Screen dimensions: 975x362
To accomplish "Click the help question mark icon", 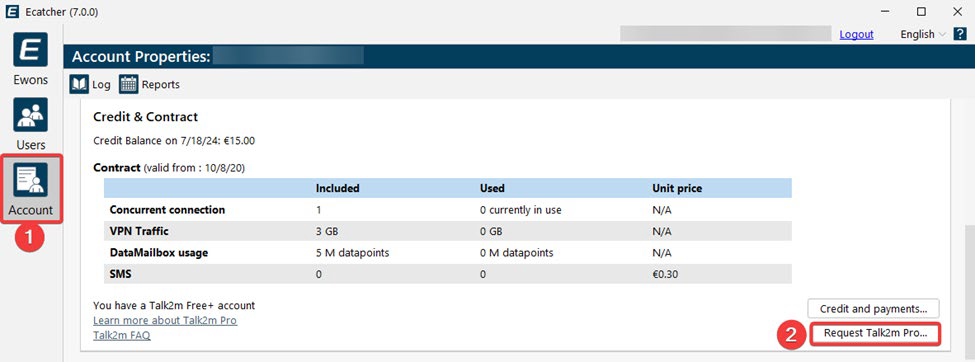I will coord(960,34).
